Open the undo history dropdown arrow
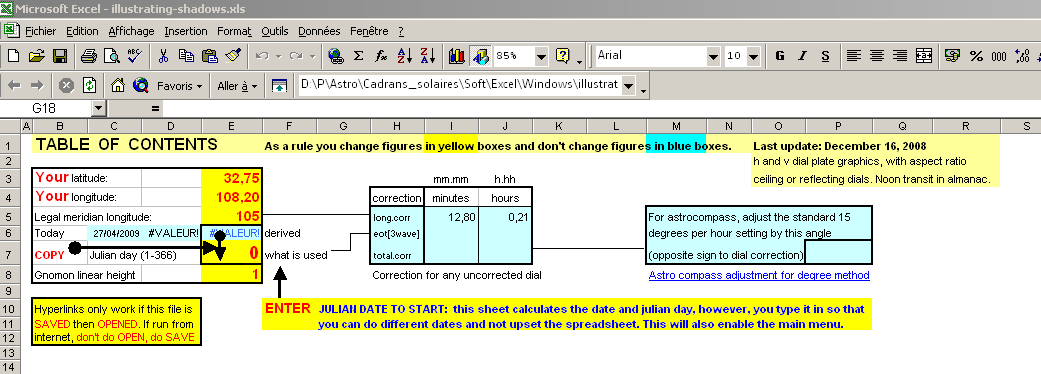Image resolution: width=1041 pixels, height=374 pixels. click(x=278, y=56)
